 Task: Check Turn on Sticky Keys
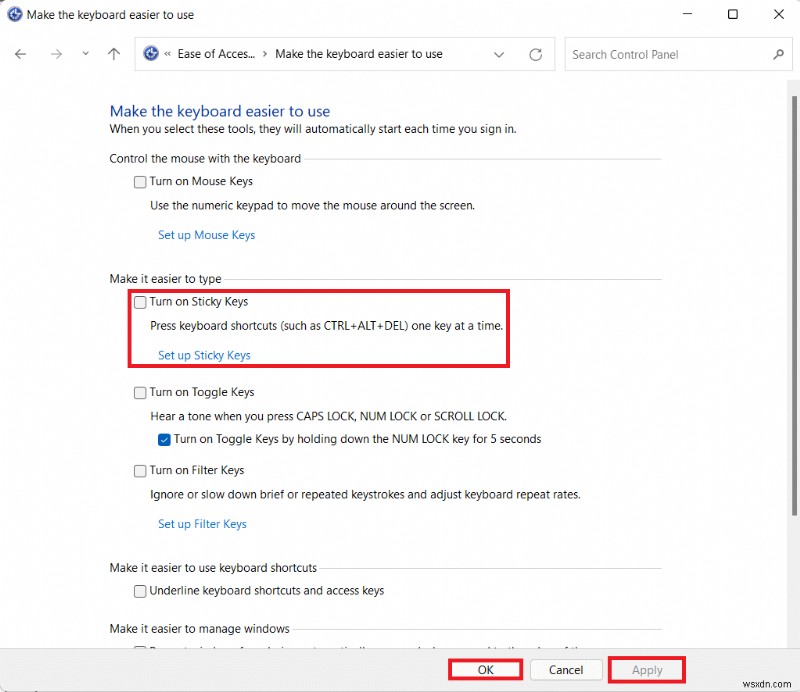tap(140, 302)
